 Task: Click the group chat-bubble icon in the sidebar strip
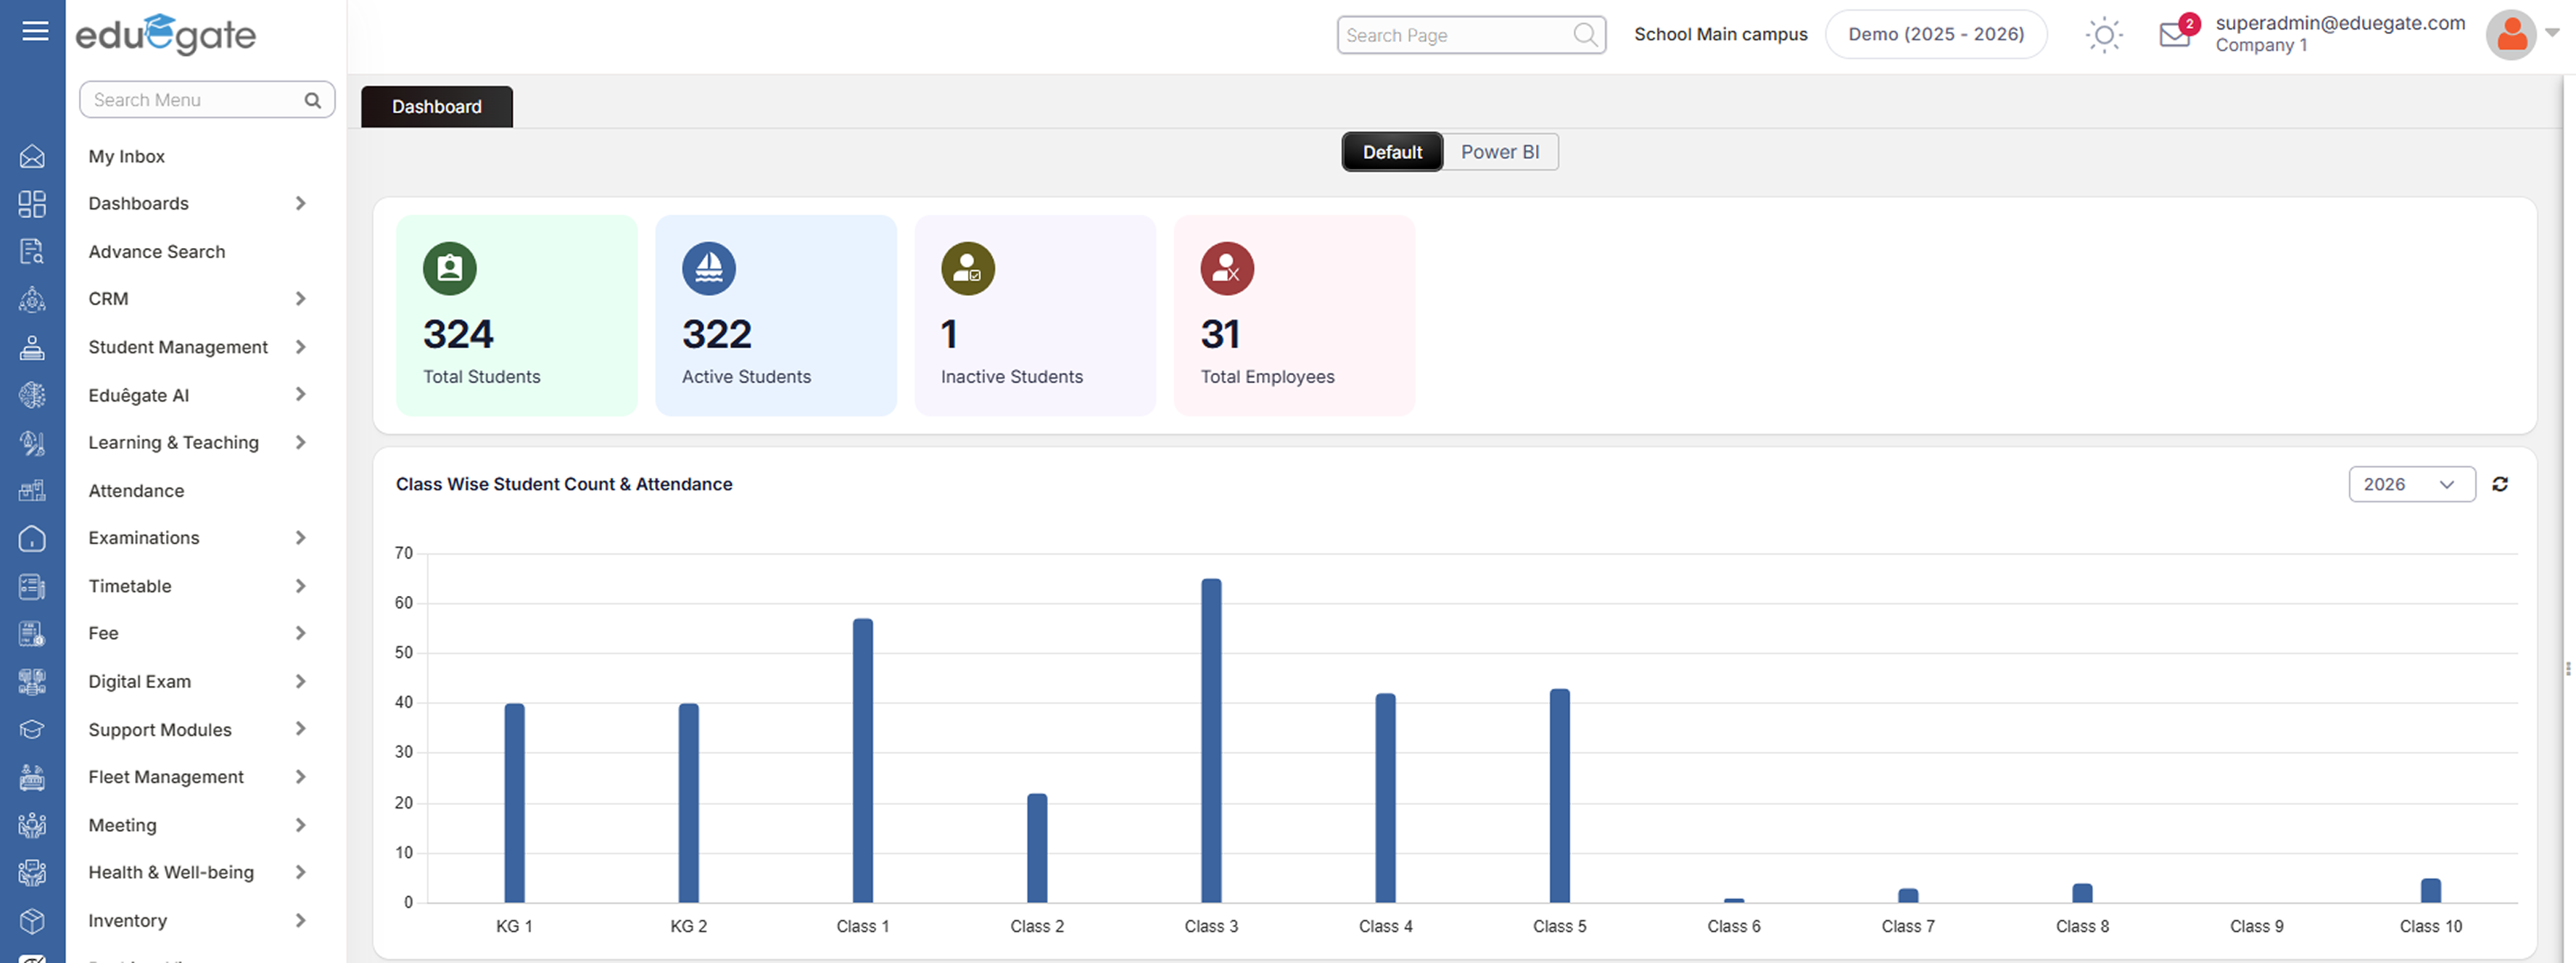[32, 873]
